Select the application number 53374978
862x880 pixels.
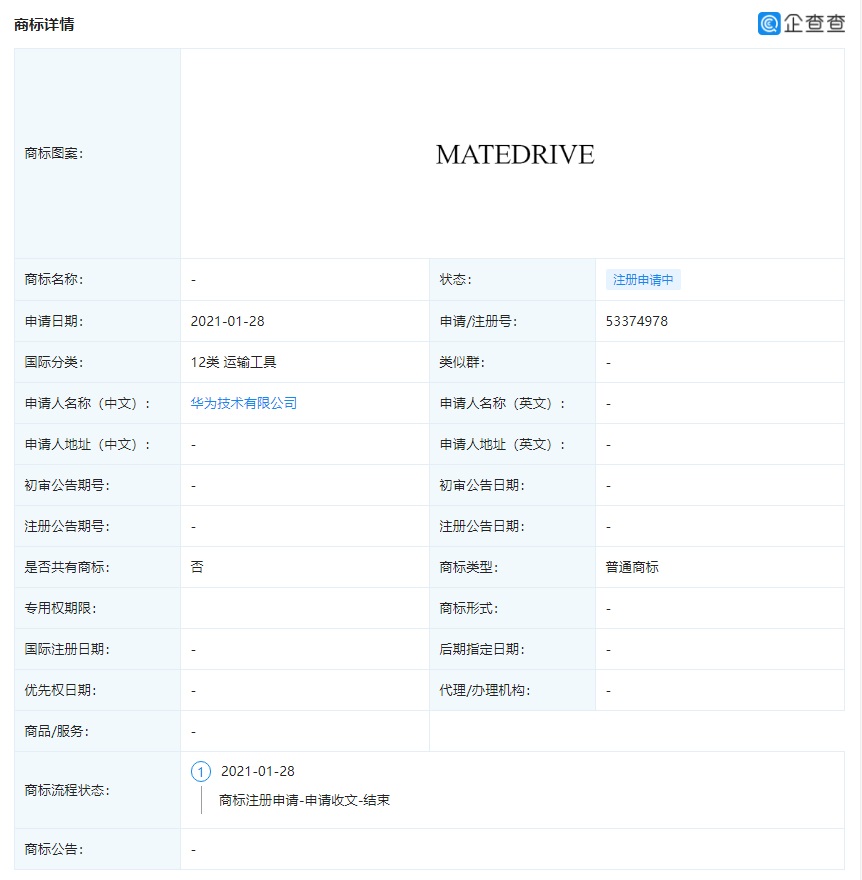tap(637, 320)
